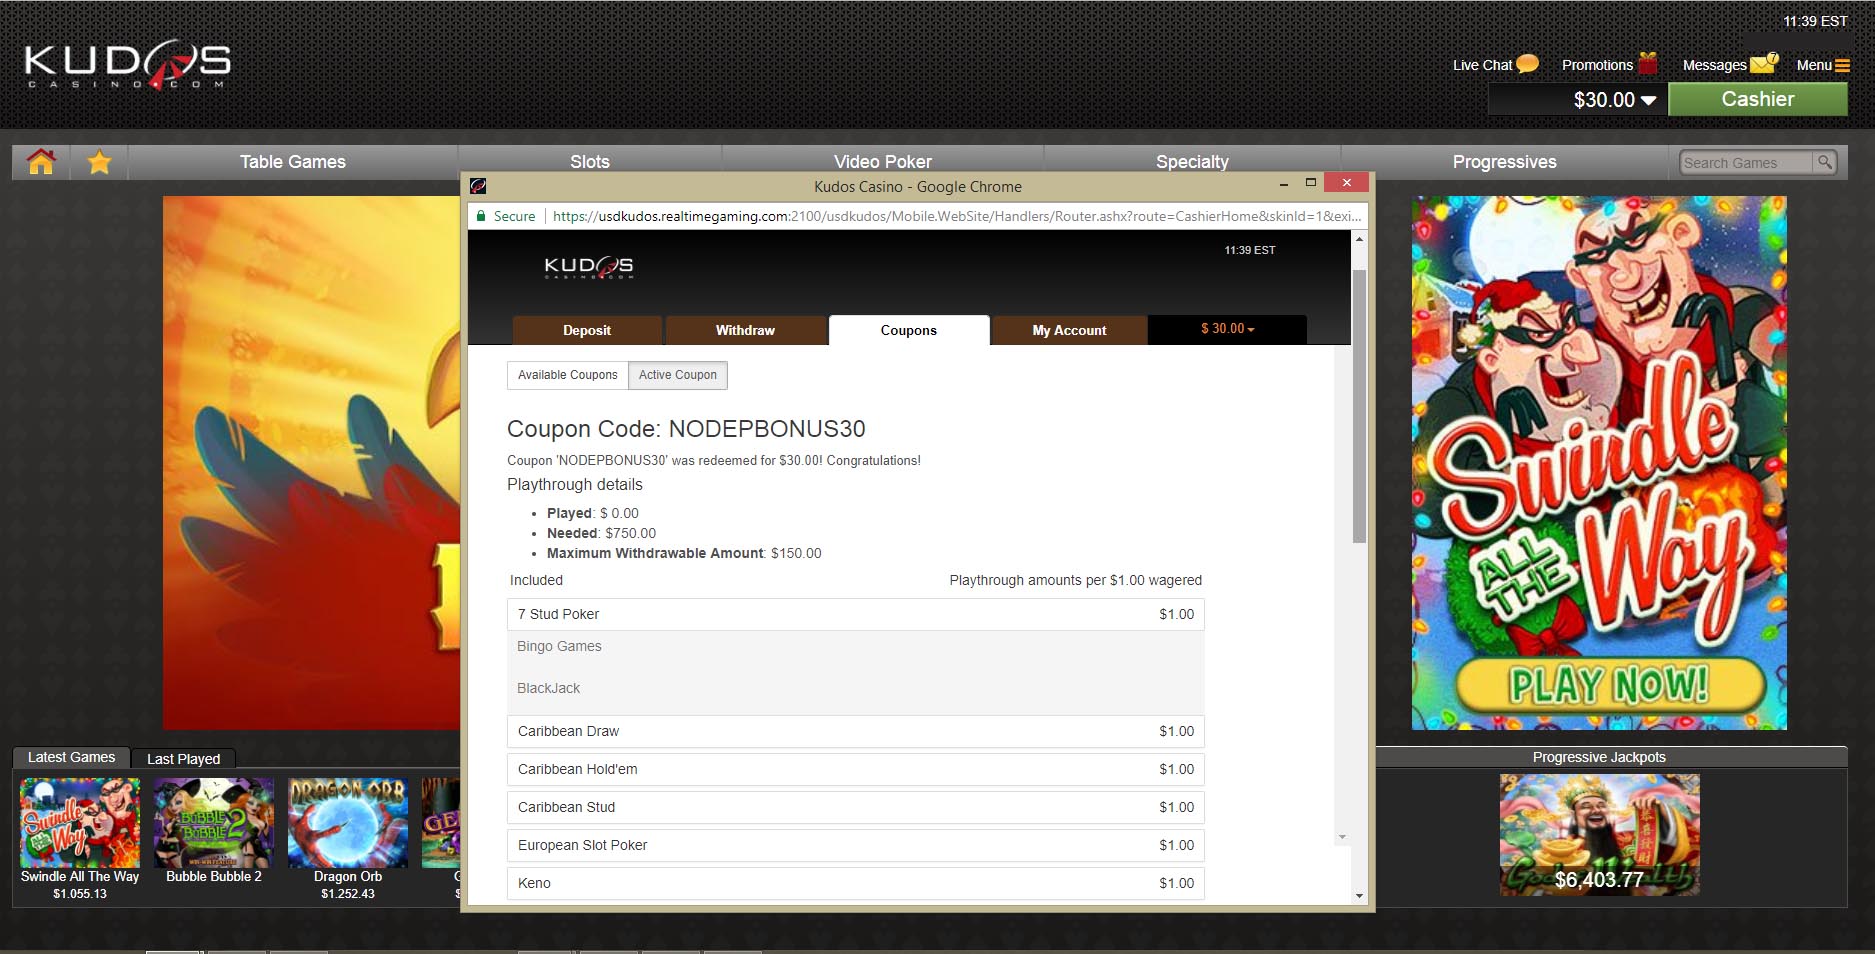
Task: Click the Caribbean Stud row
Action: pyautogui.click(x=856, y=807)
